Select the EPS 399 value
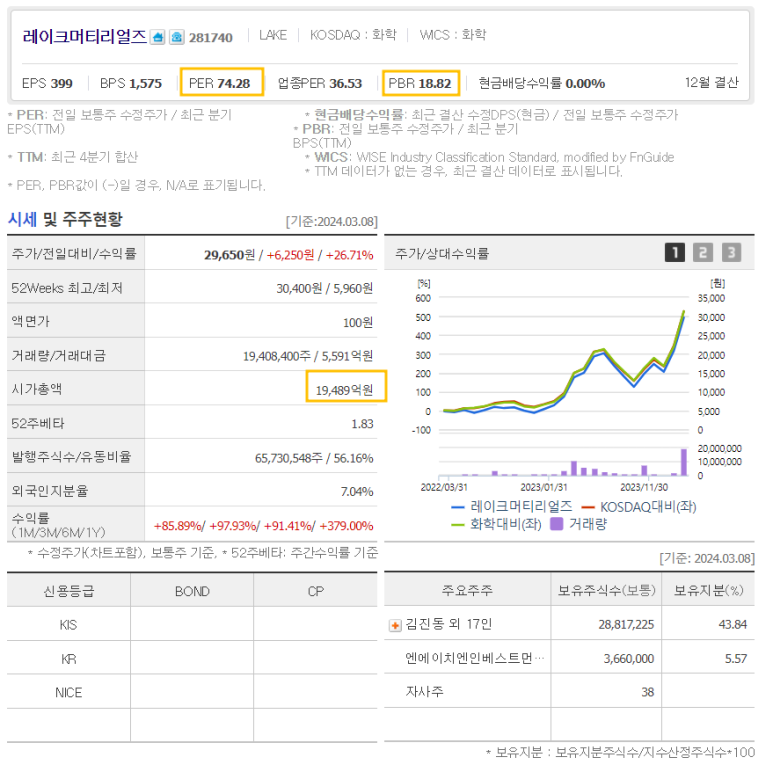The height and width of the screenshot is (772, 773). click(47, 83)
